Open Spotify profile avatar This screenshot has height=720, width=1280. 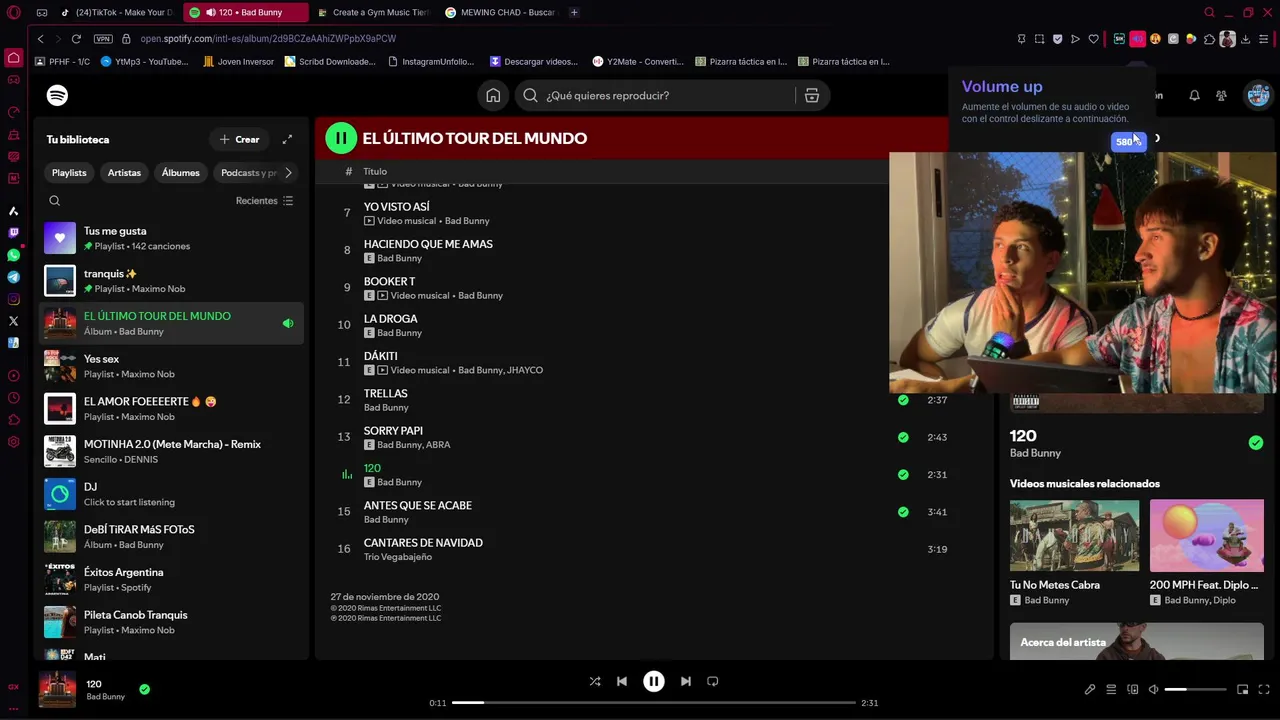[1258, 95]
